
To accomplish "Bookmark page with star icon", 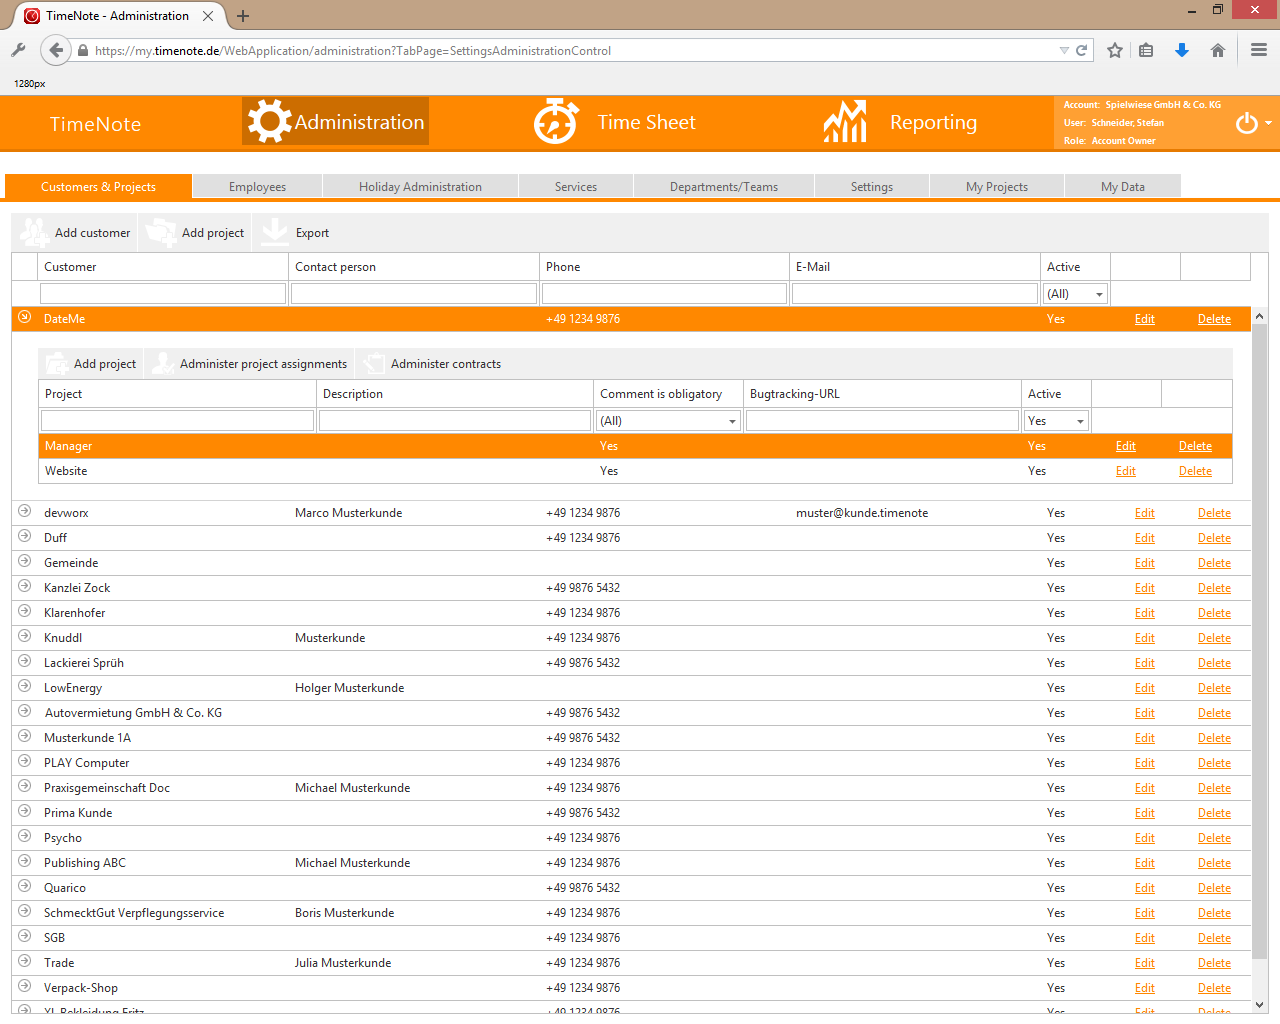I will 1115,50.
